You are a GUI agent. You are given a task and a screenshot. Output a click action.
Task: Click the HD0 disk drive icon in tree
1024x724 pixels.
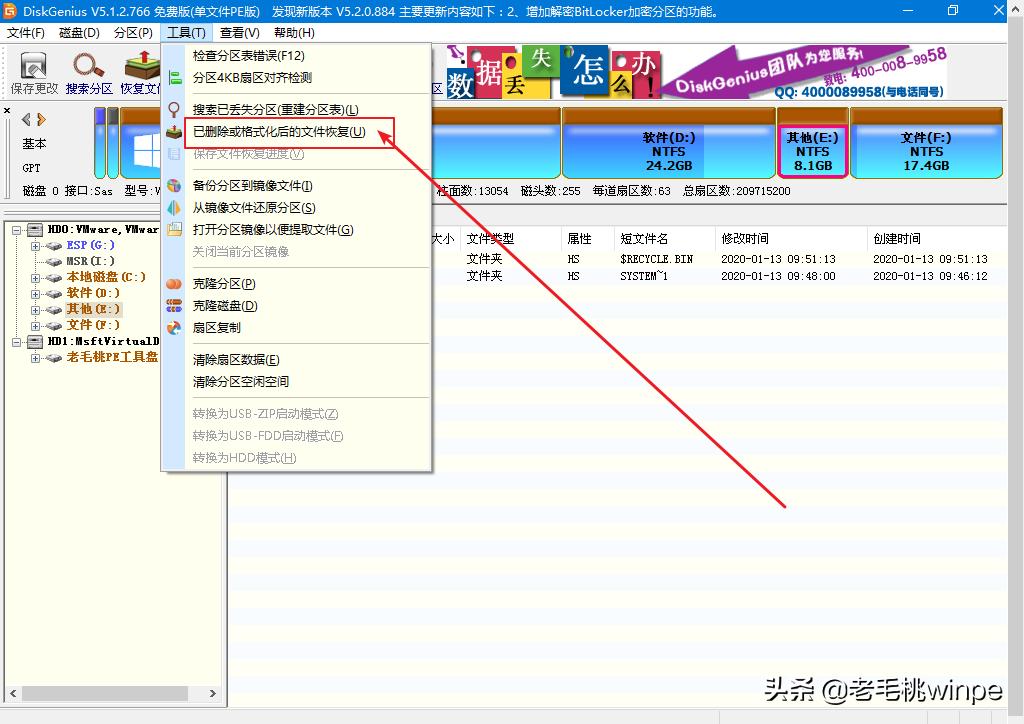pyautogui.click(x=34, y=230)
